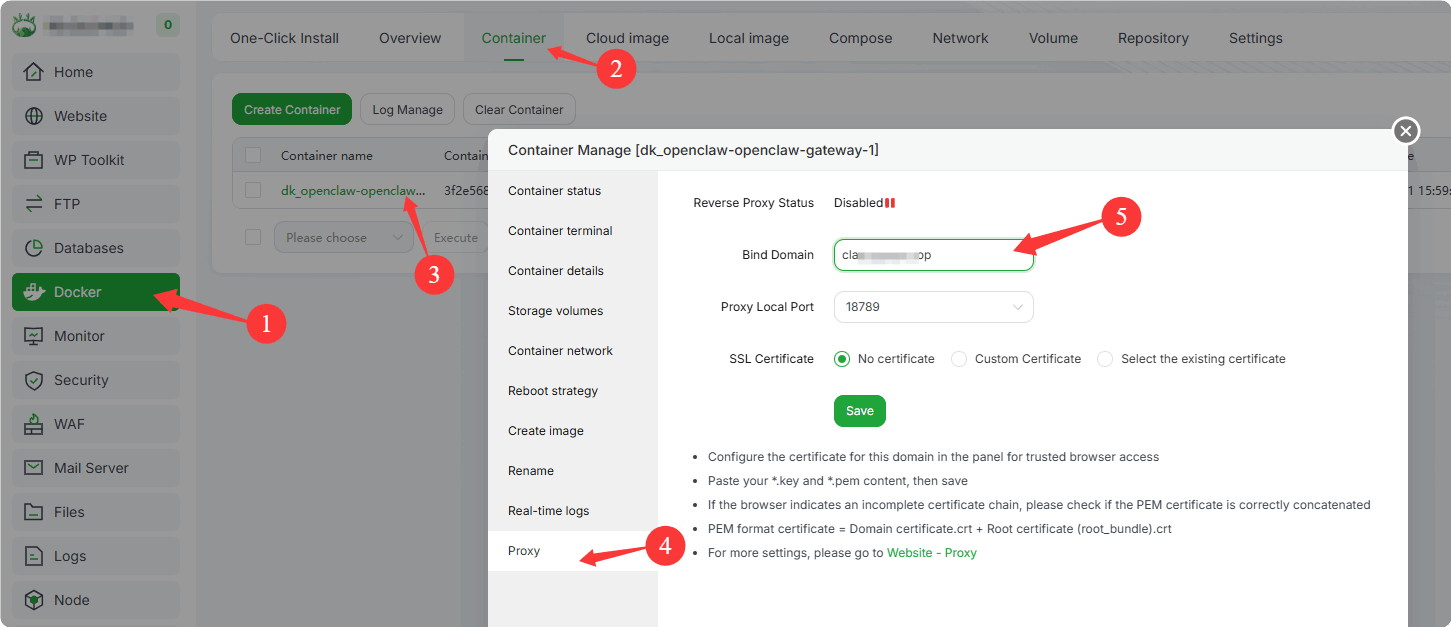The height and width of the screenshot is (627, 1451).
Task: Focus the Bind Domain input field
Action: [x=934, y=255]
